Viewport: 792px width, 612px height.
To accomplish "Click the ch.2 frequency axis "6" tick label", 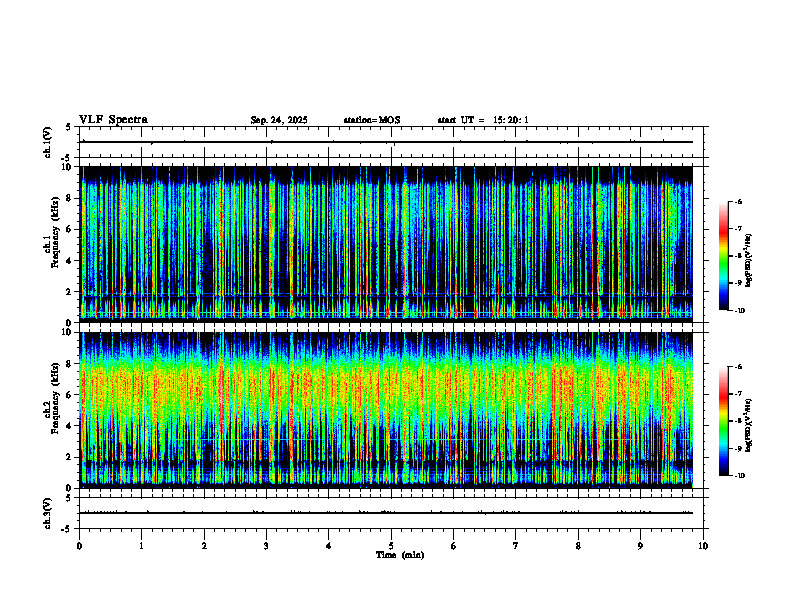I will (70, 395).
